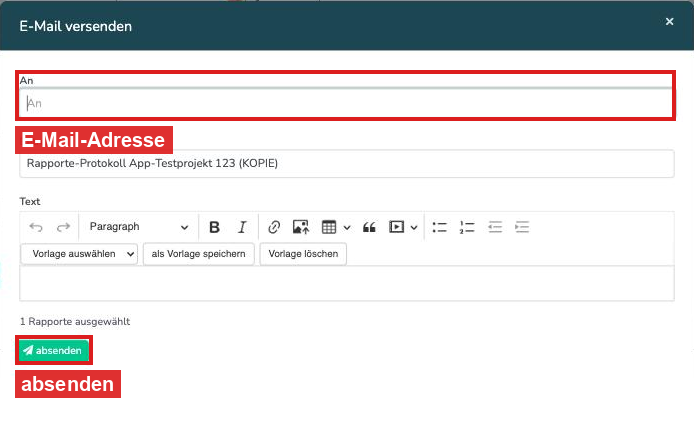Insert media with the media icon
This screenshot has width=694, height=428.
click(x=397, y=227)
